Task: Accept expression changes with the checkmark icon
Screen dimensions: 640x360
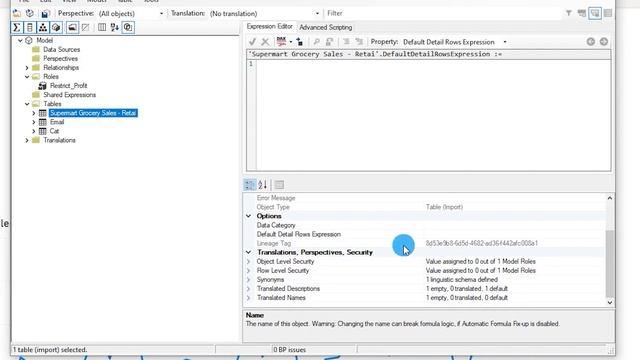Action: click(x=252, y=42)
